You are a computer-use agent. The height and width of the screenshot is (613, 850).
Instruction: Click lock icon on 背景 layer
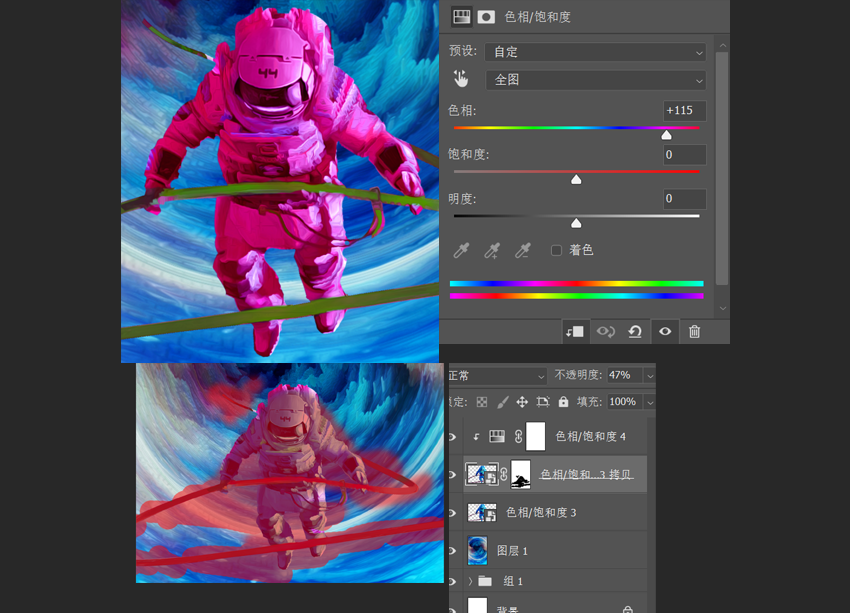click(x=628, y=610)
